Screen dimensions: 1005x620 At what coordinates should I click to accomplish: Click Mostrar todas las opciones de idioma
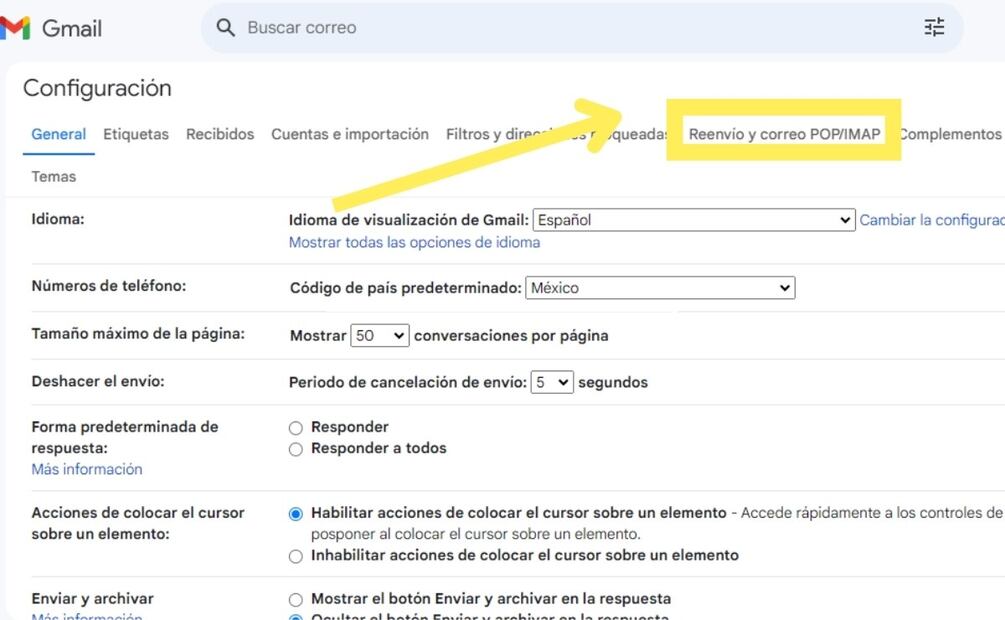pyautogui.click(x=414, y=242)
